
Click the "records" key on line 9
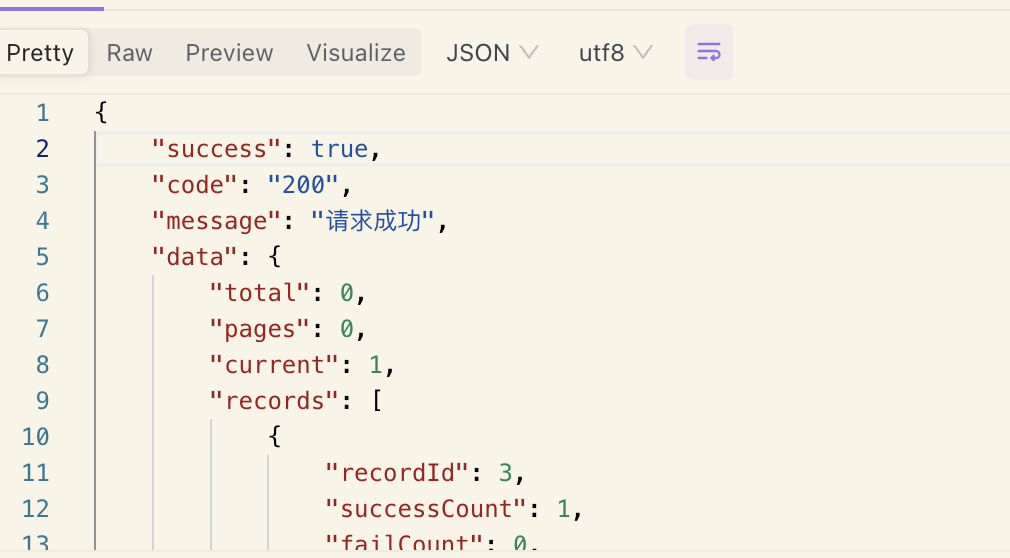click(x=274, y=401)
